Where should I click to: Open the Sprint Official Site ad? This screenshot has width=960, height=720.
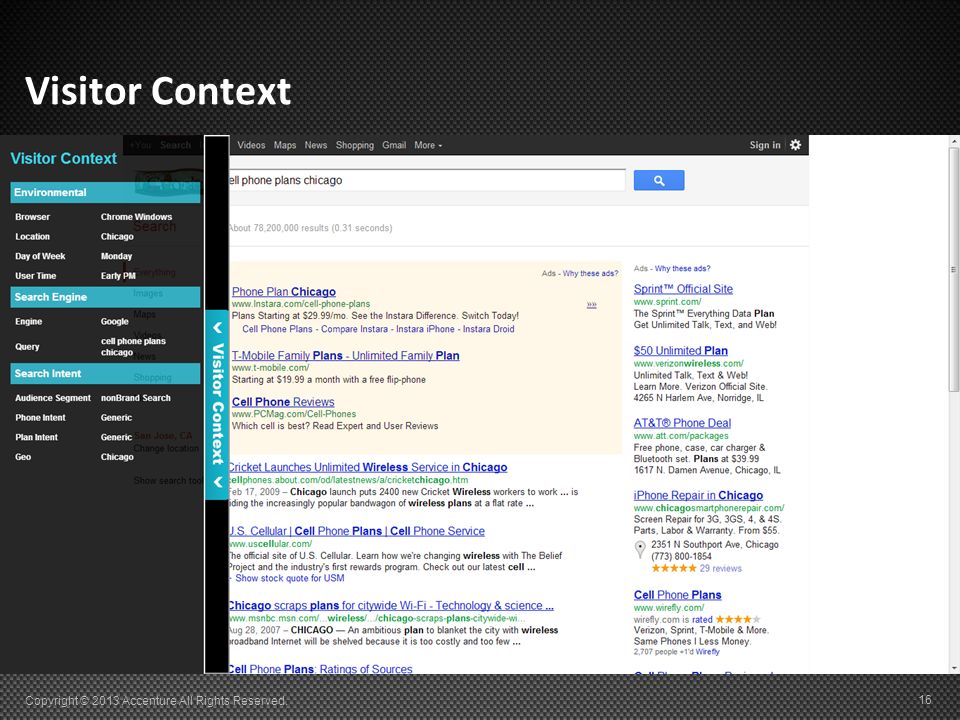coord(683,289)
